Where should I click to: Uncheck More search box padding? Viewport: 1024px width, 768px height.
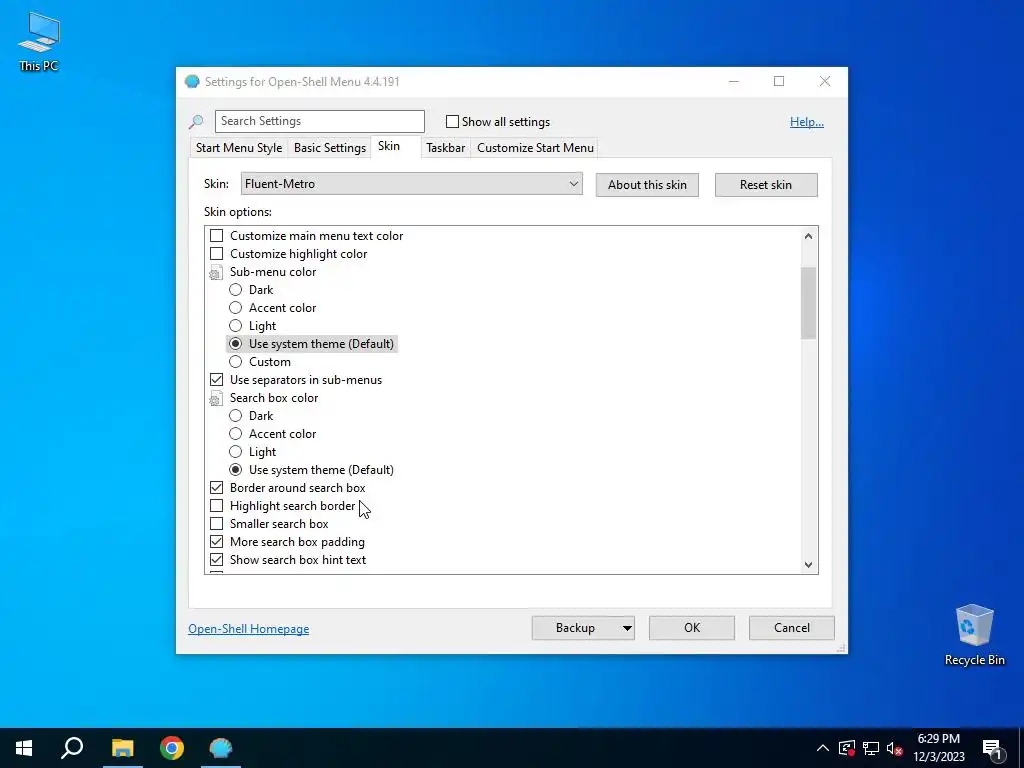click(x=216, y=541)
